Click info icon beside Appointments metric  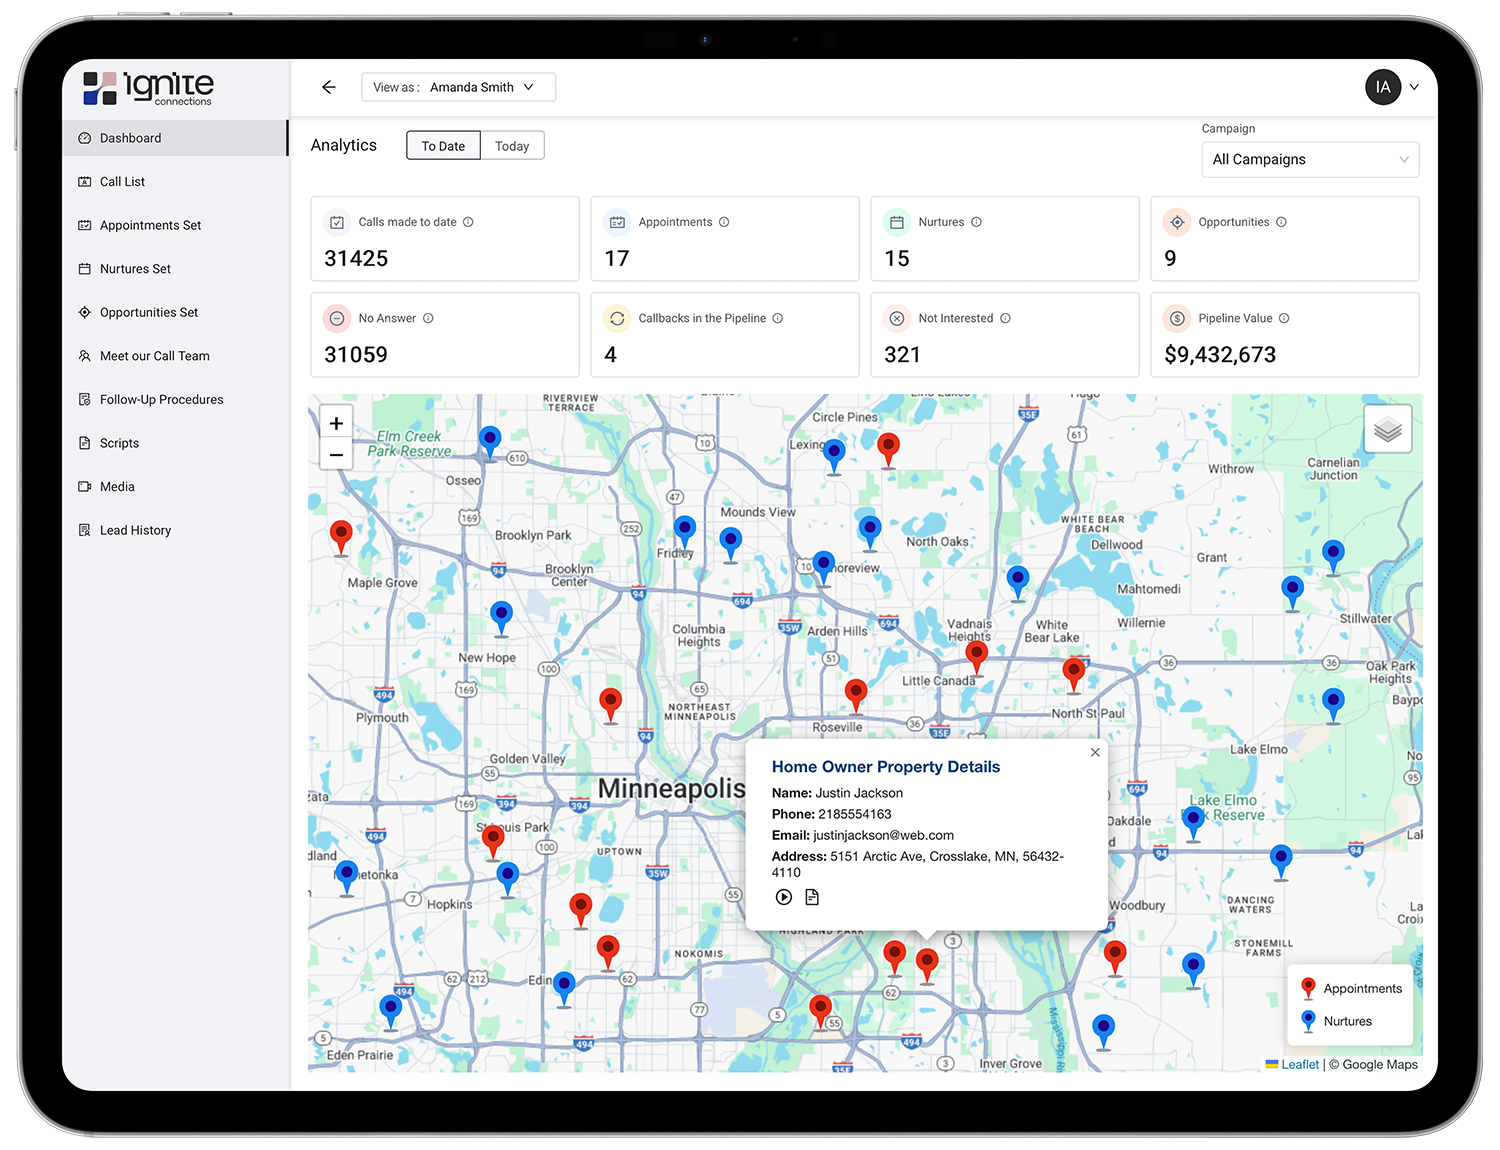tap(724, 222)
